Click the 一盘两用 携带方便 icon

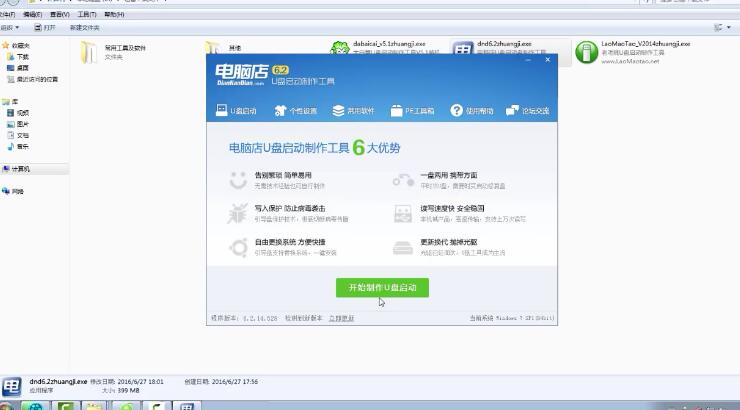click(403, 180)
